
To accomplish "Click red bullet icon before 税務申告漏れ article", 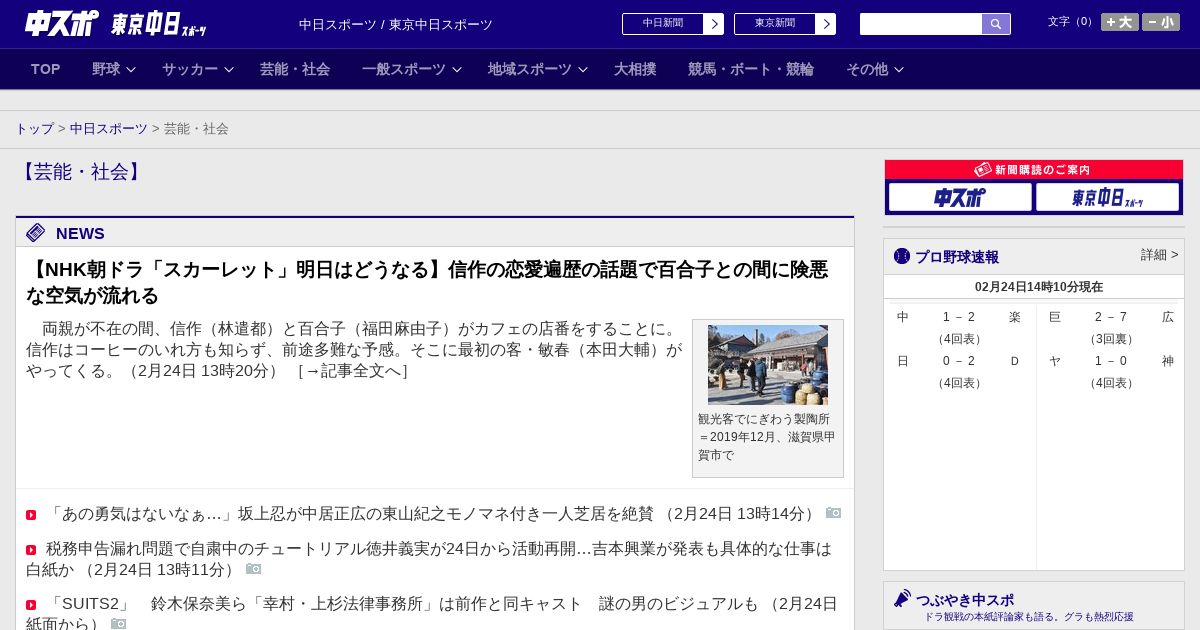I will 31,550.
